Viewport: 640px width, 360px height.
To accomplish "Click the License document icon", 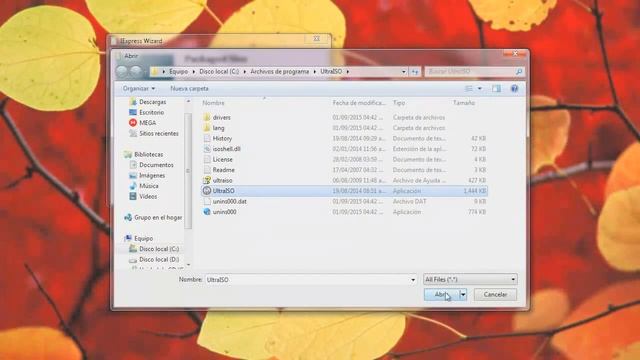I will [207, 160].
